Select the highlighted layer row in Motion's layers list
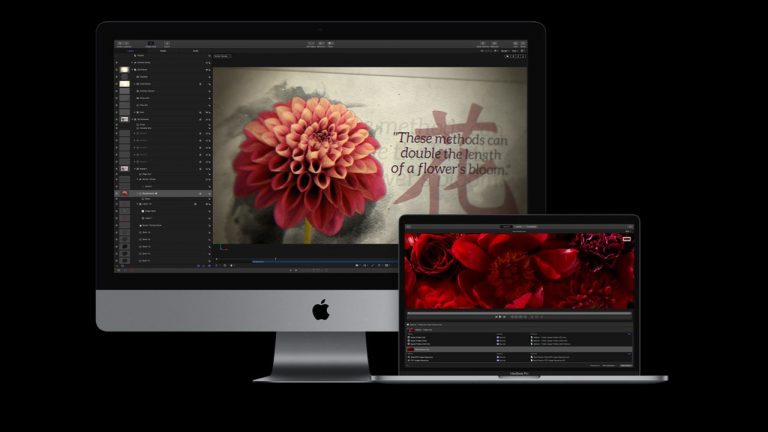 pyautogui.click(x=163, y=193)
